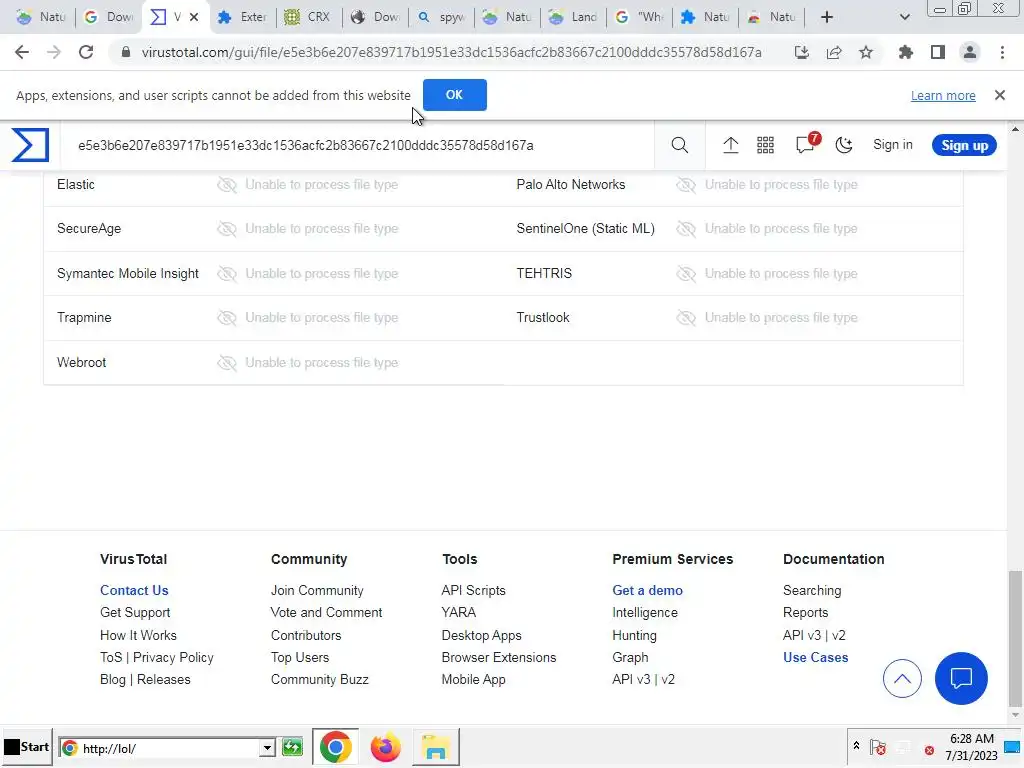Screen dimensions: 1024x768
Task: Open Chrome extensions puzzle icon
Action: pyautogui.click(x=905, y=52)
